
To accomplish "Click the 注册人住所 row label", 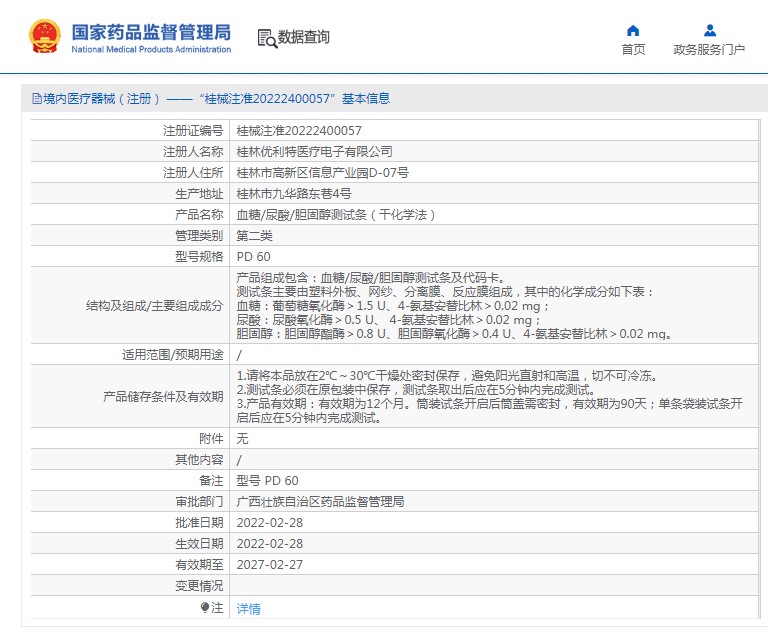I will [193, 173].
